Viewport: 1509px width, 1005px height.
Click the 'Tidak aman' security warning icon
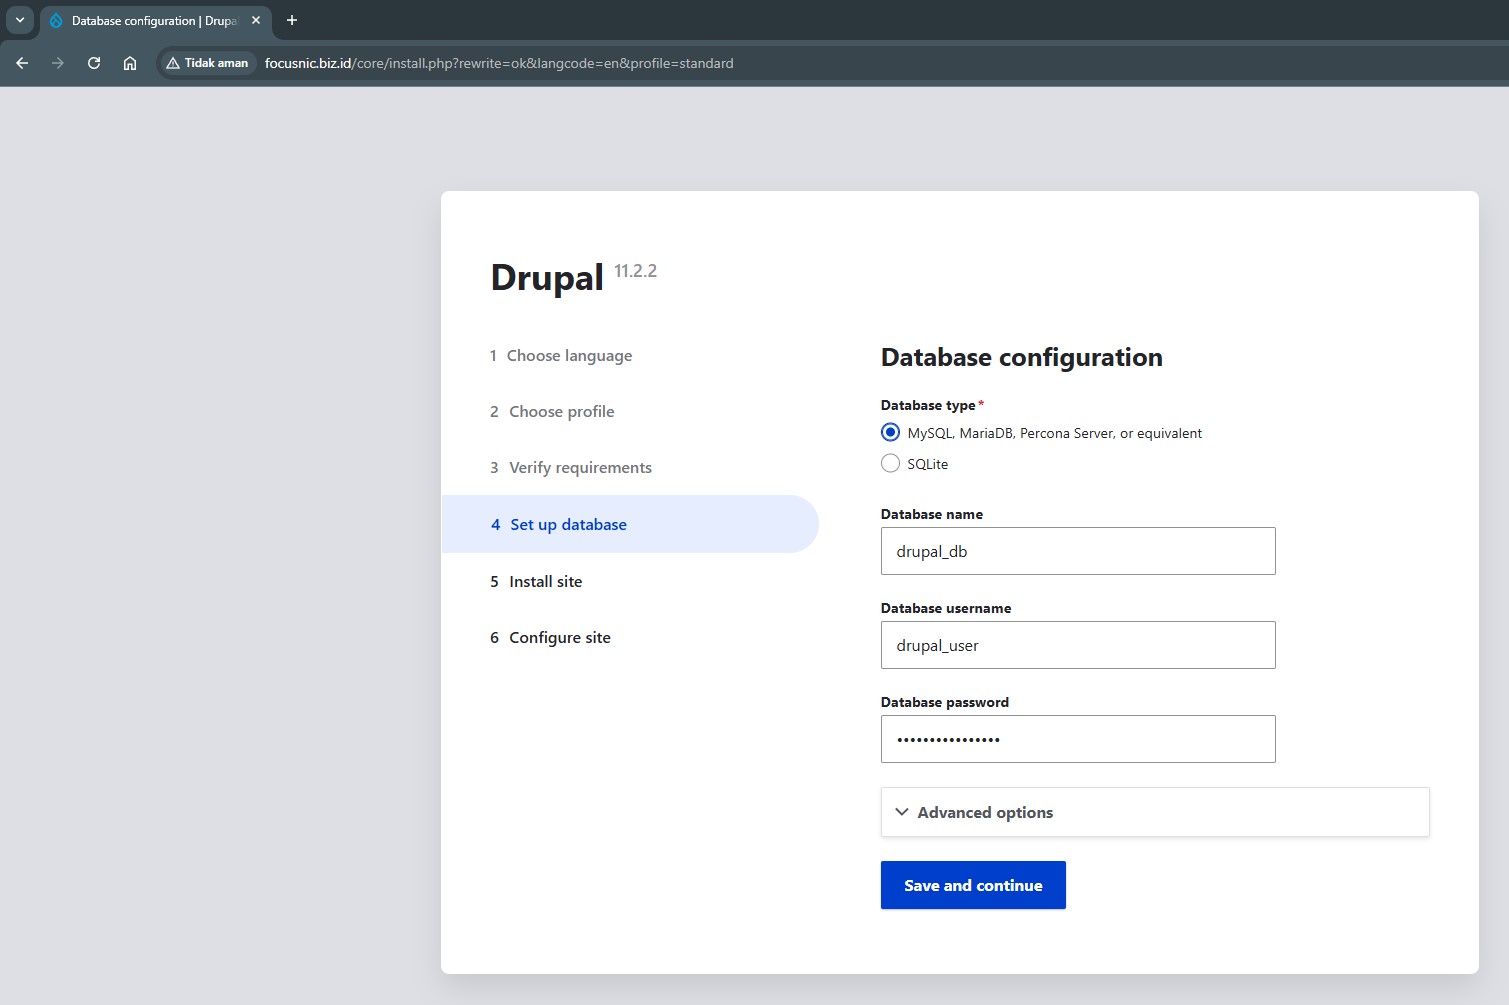point(174,63)
